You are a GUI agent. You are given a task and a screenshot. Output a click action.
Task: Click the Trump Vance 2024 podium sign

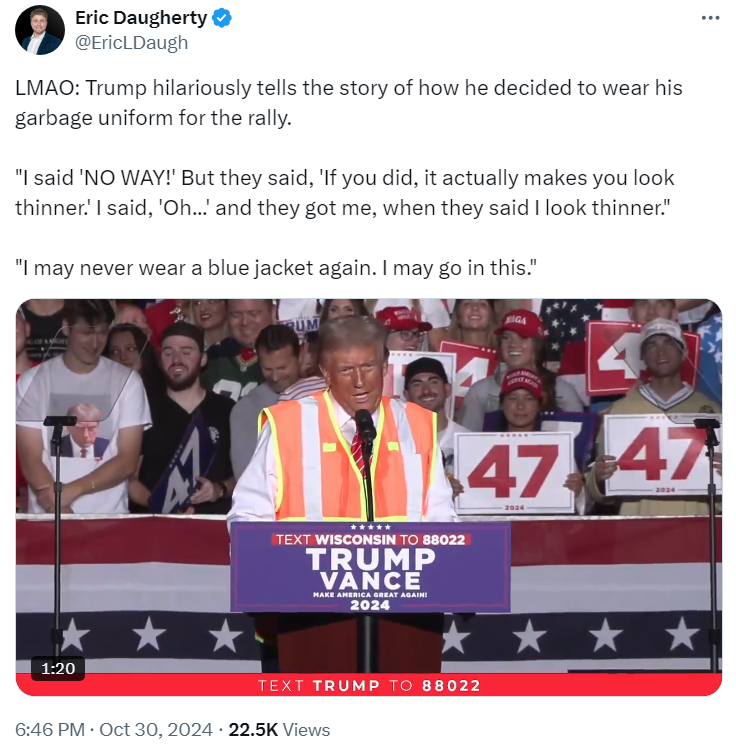[370, 567]
